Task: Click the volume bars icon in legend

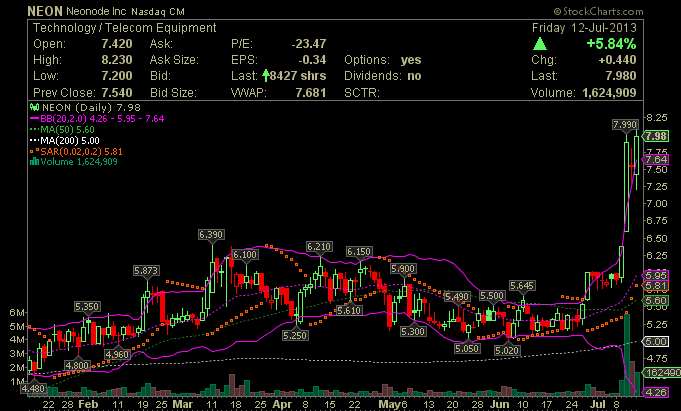Action: [x=34, y=162]
